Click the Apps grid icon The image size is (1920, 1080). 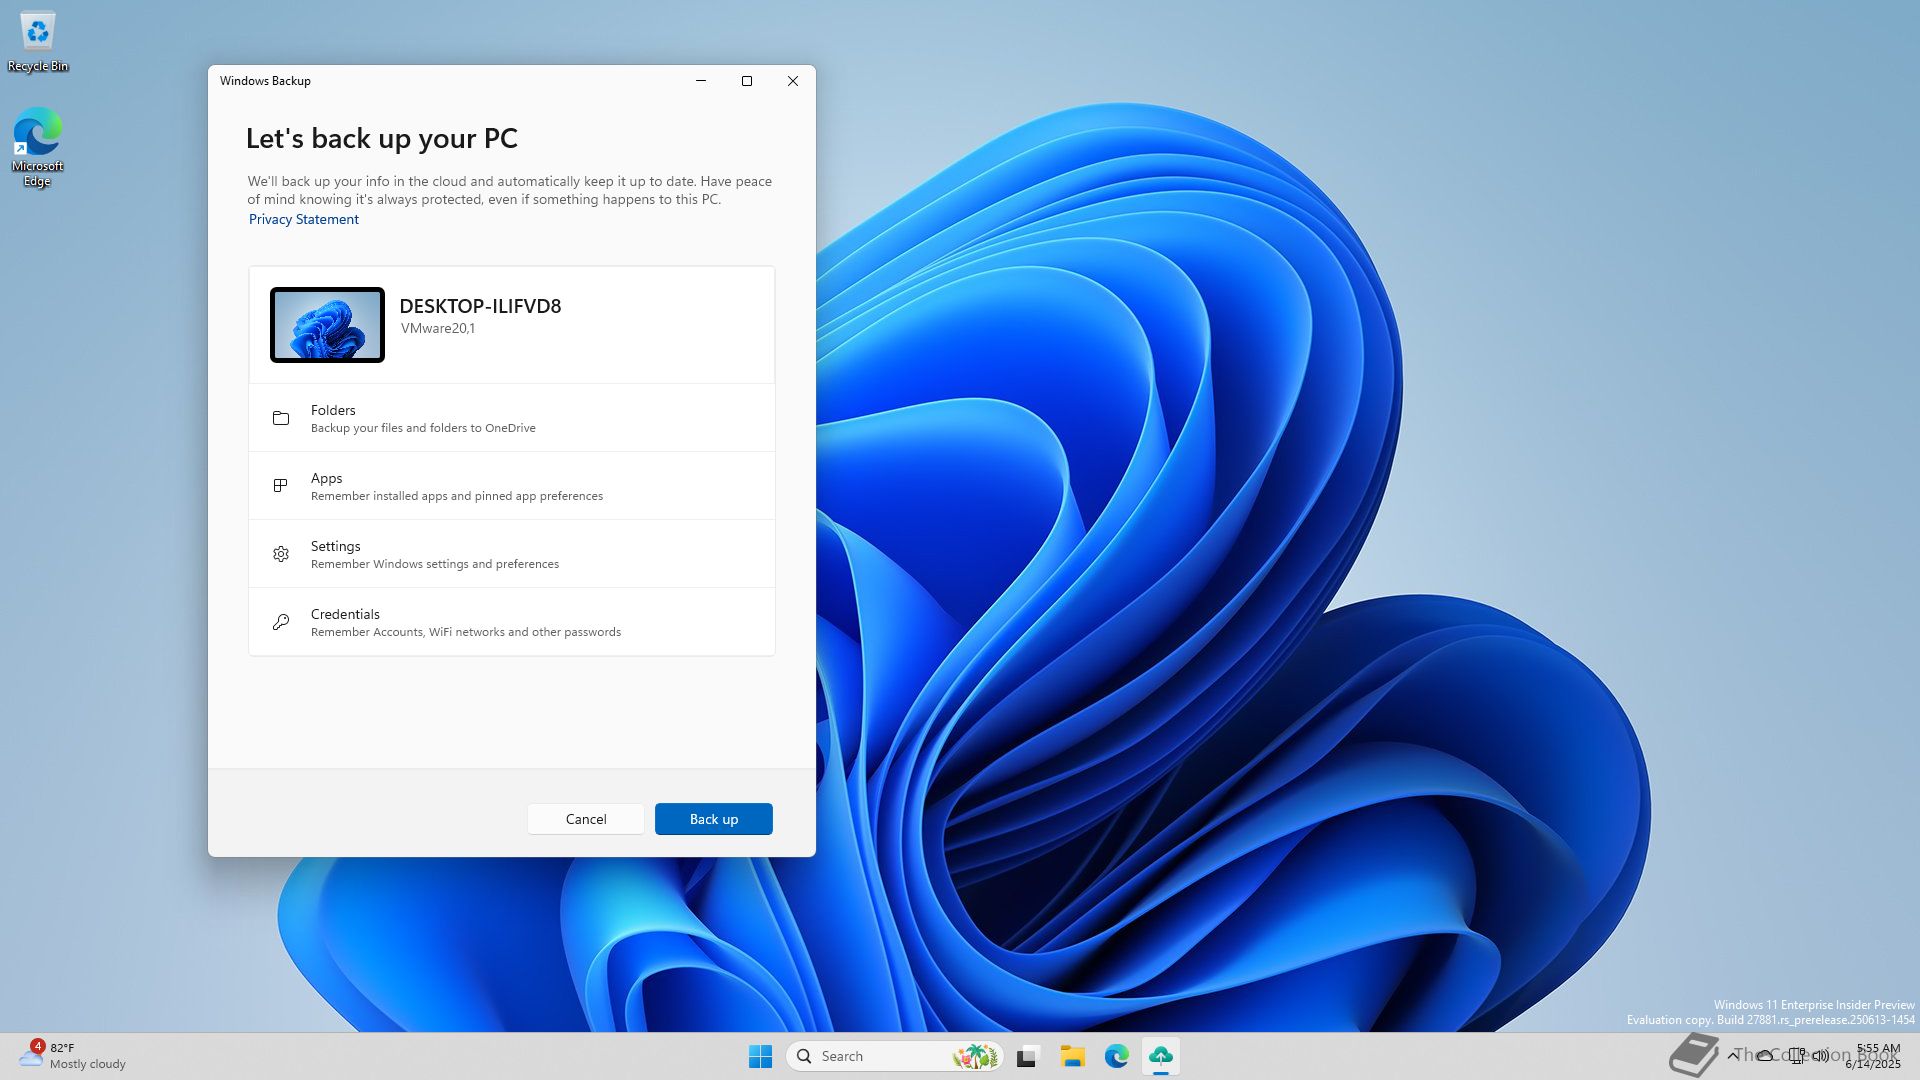point(281,486)
